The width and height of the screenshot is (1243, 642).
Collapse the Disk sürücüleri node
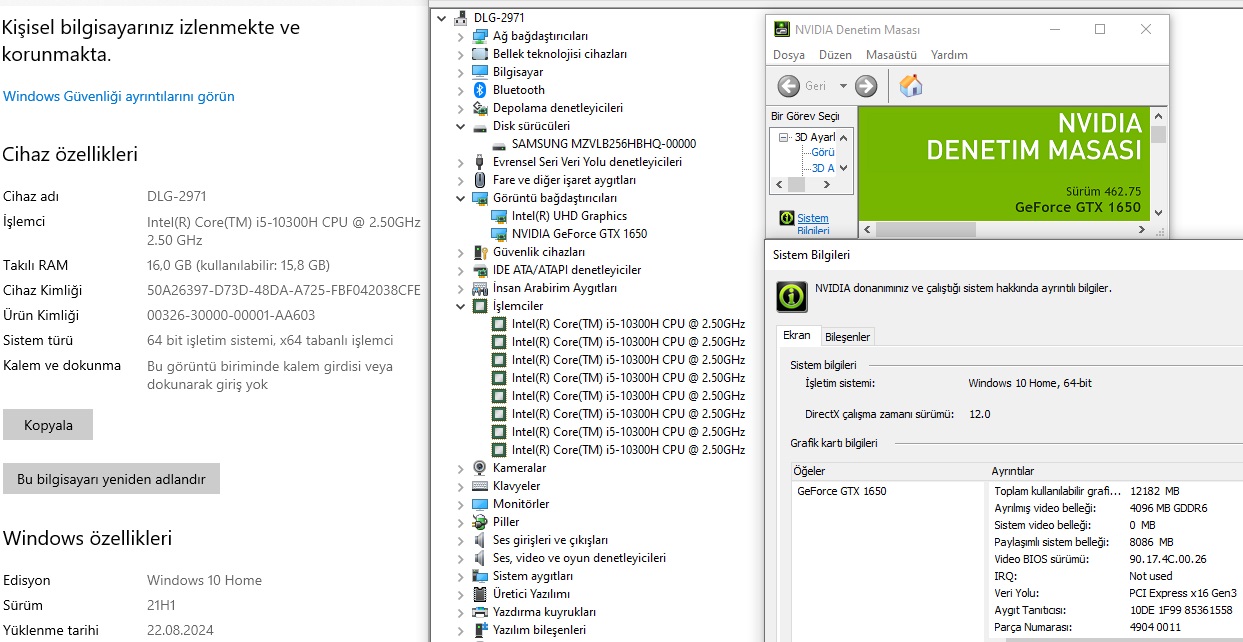[x=460, y=126]
